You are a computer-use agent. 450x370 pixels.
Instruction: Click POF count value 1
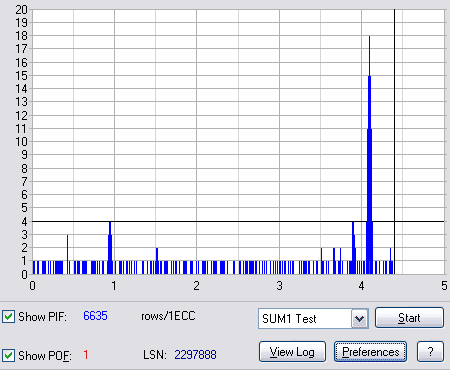click(86, 355)
